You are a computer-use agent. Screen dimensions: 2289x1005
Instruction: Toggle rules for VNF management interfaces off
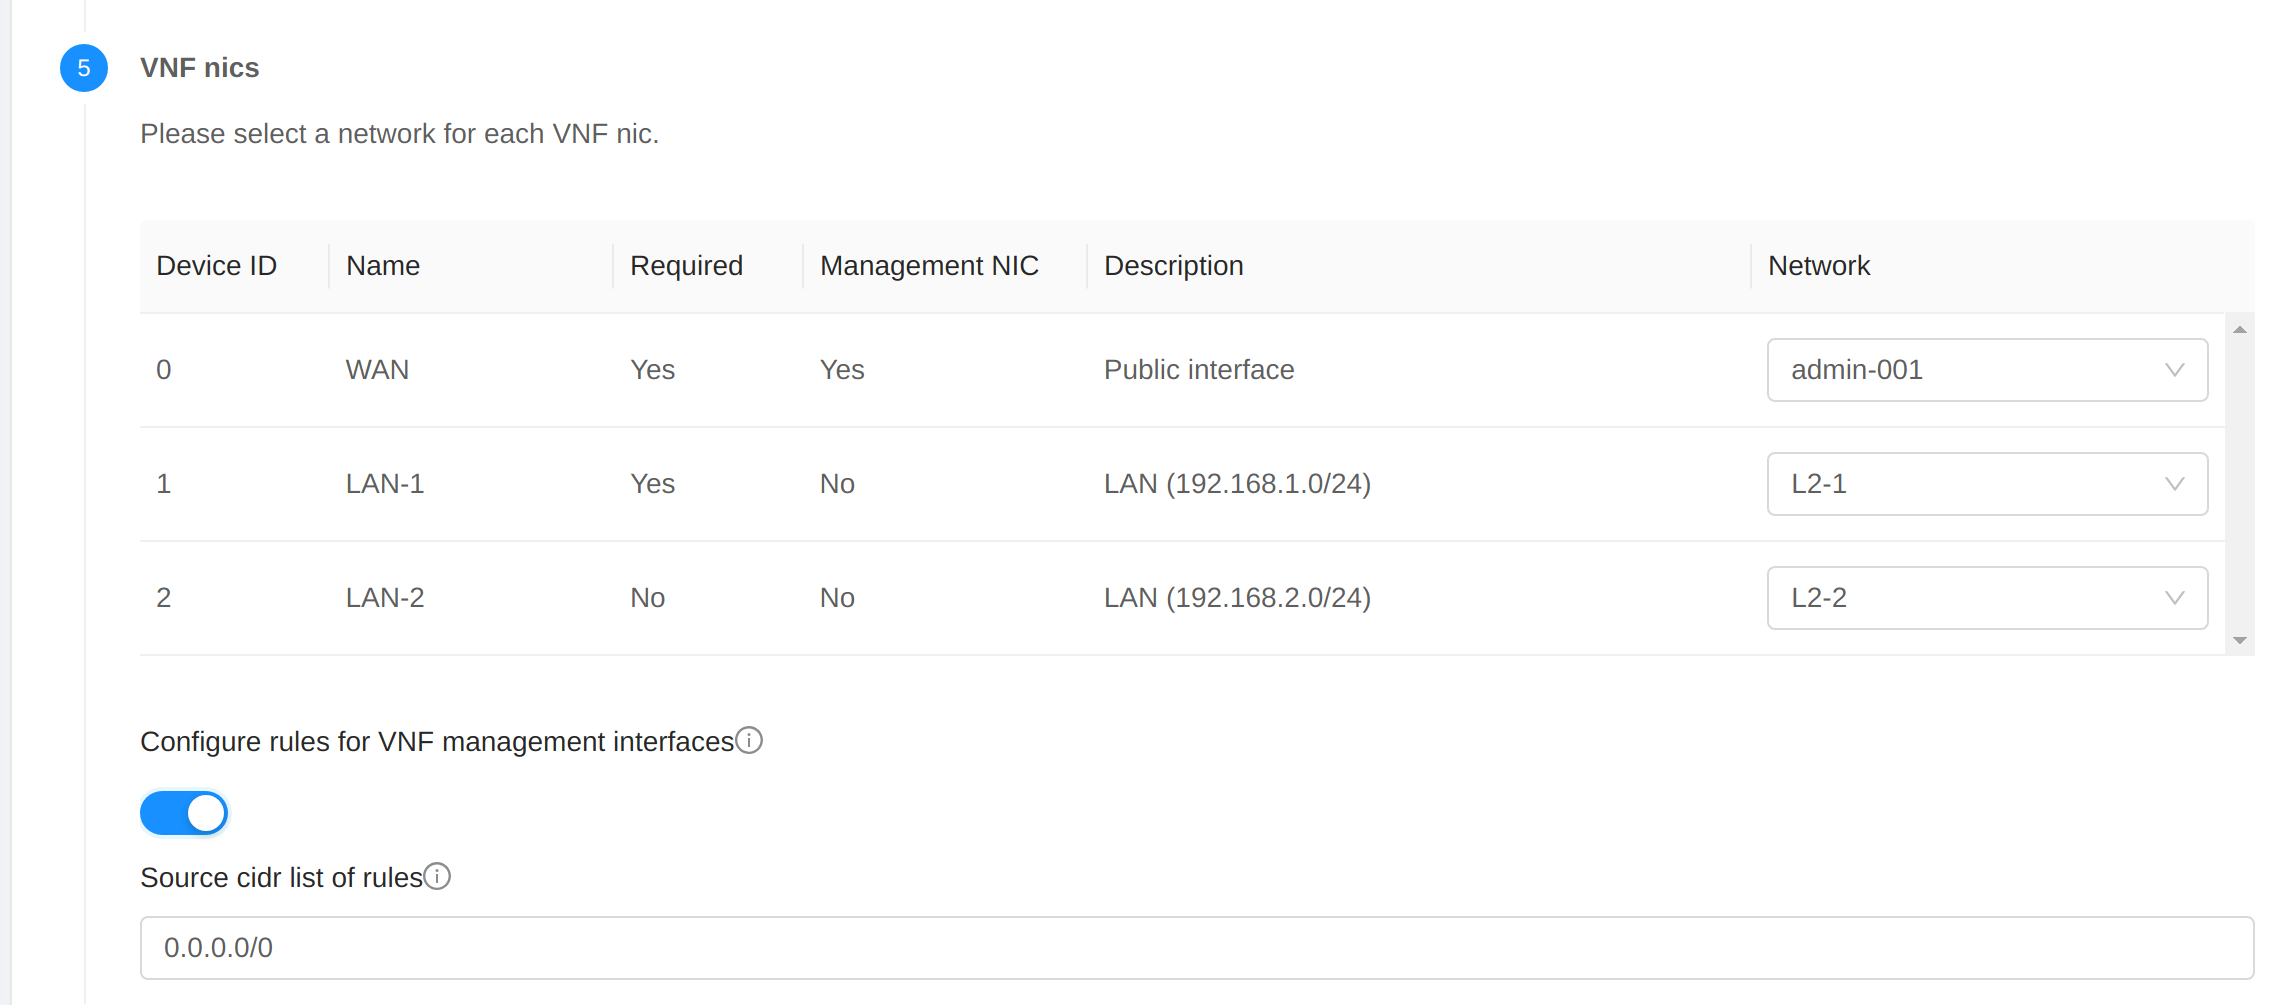[184, 813]
